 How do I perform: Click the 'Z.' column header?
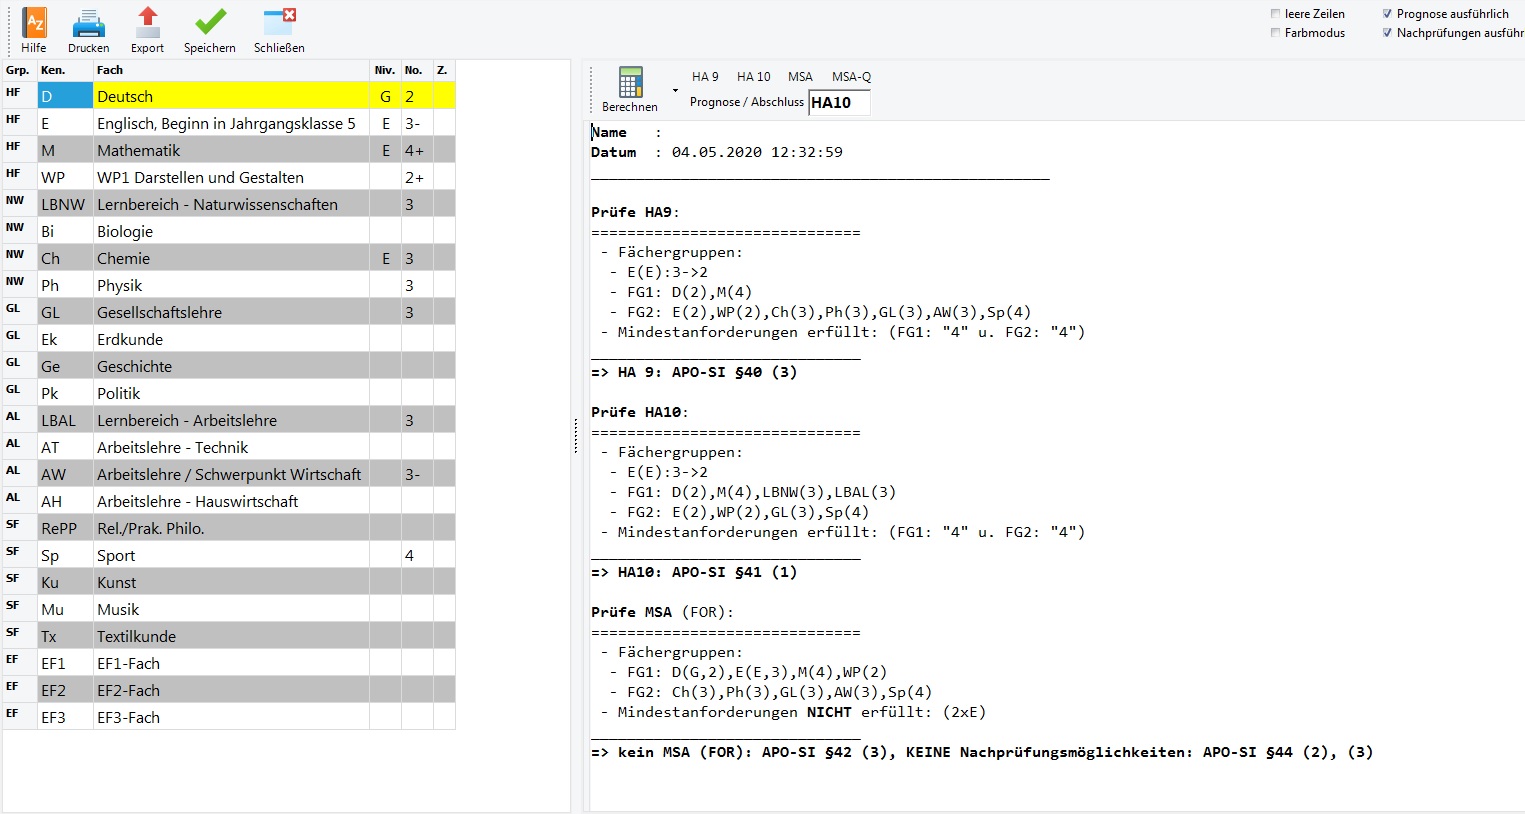[x=444, y=70]
